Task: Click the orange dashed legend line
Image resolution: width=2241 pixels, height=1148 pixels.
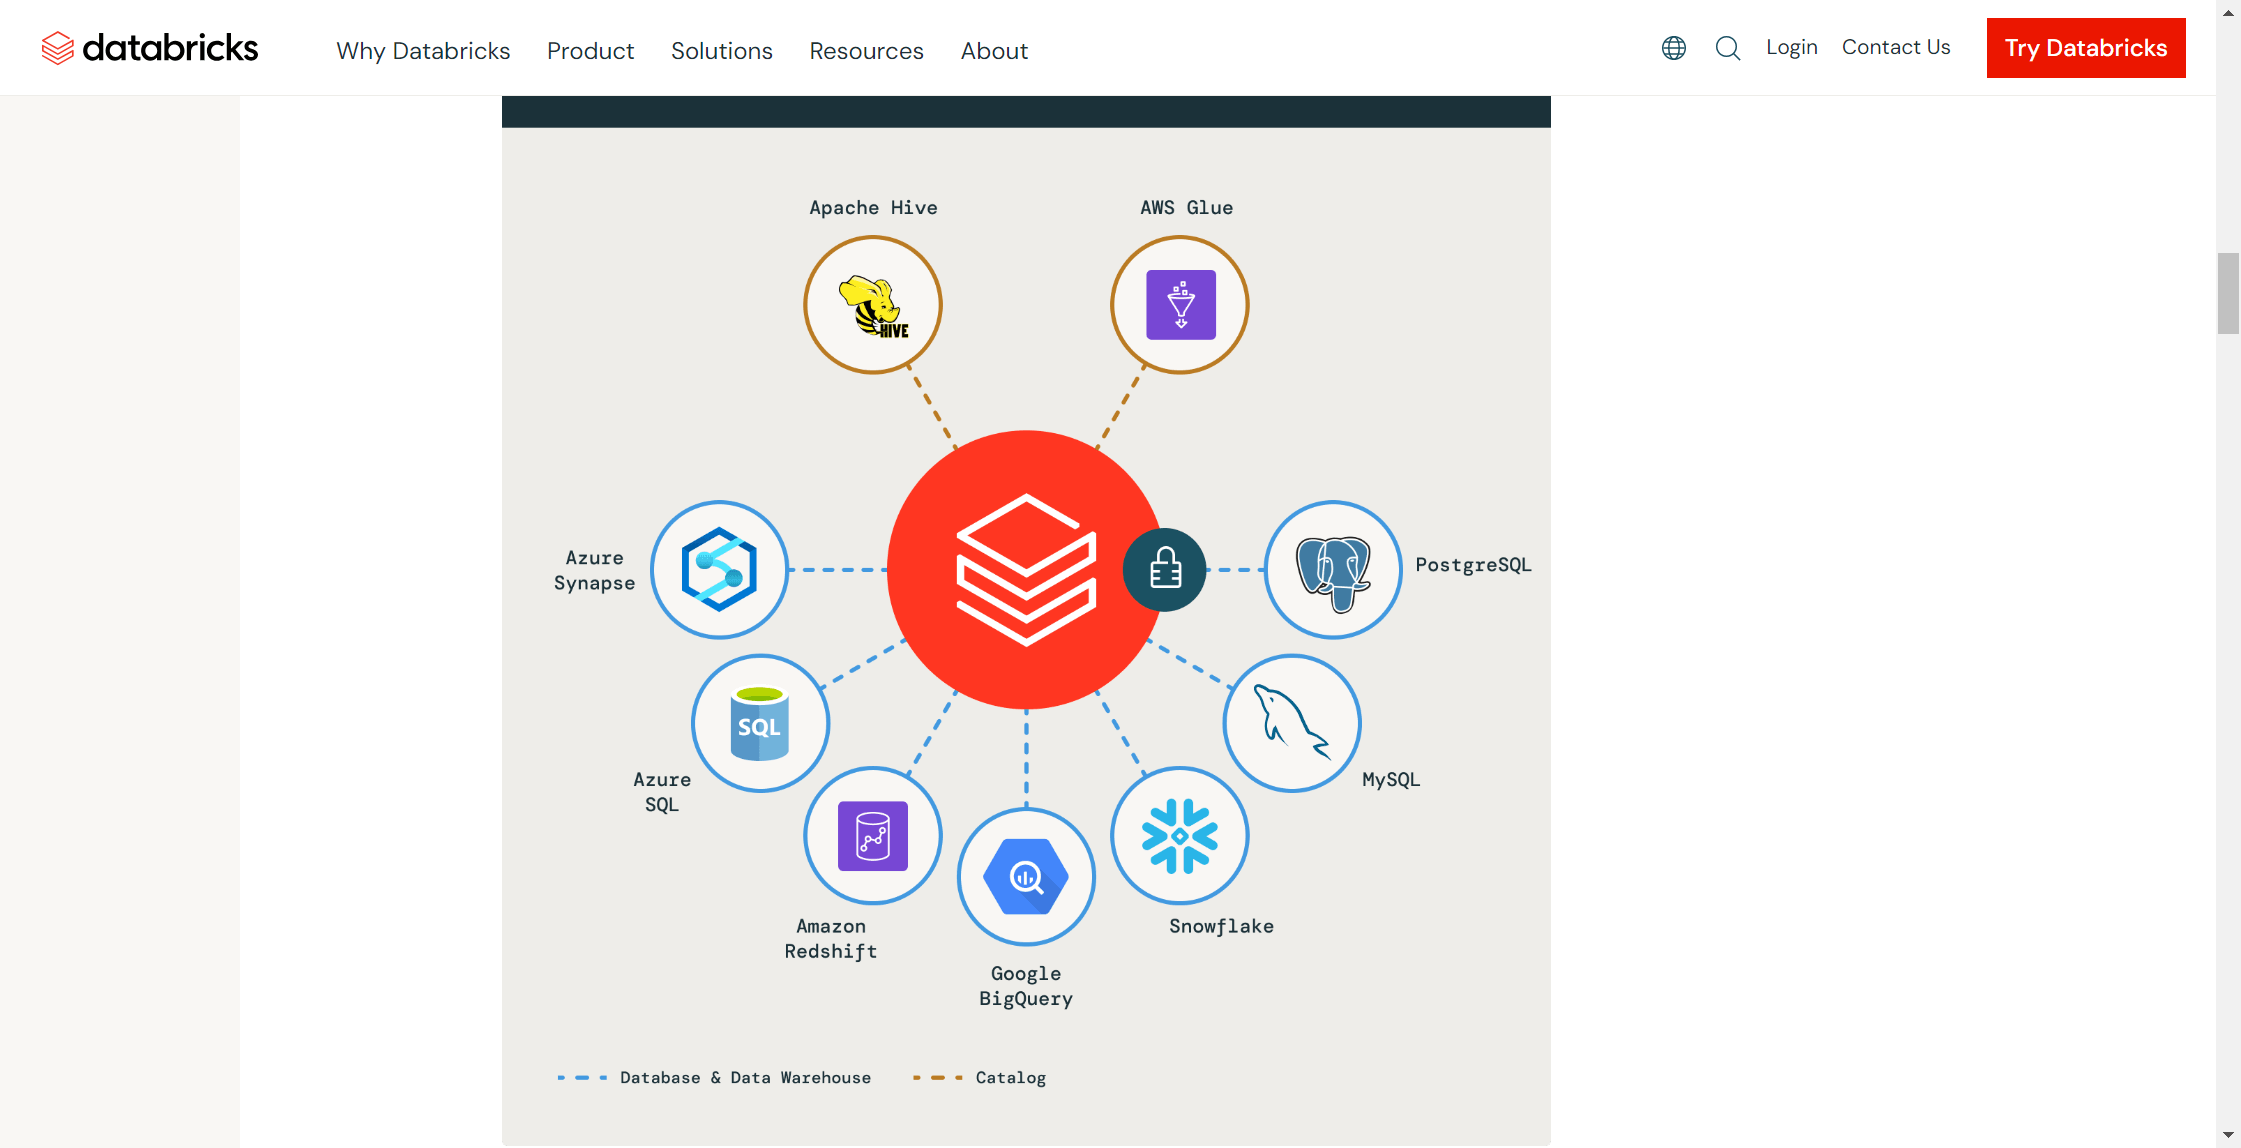Action: point(938,1078)
